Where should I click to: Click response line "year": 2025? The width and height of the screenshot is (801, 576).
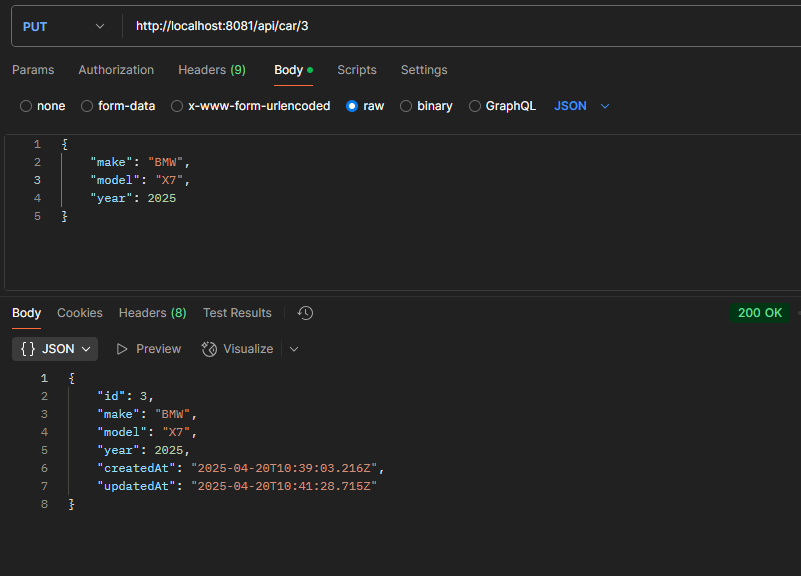coord(144,450)
